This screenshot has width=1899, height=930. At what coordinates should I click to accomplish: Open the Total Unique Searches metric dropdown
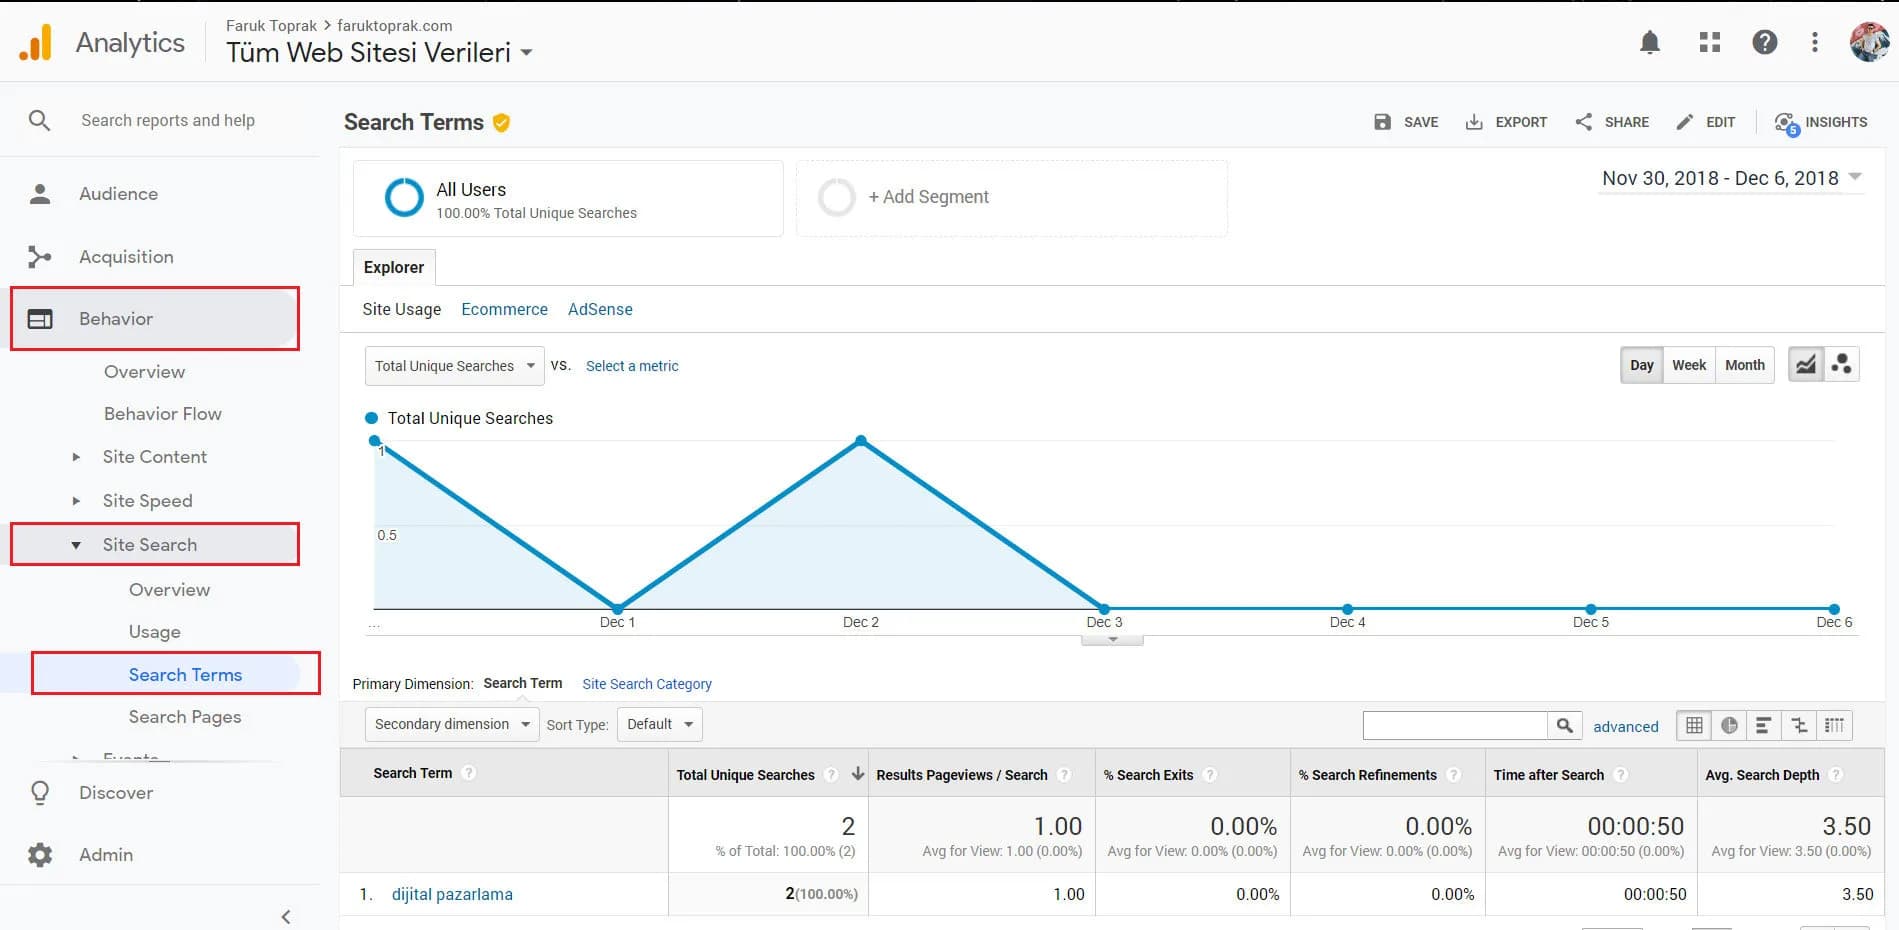click(455, 366)
